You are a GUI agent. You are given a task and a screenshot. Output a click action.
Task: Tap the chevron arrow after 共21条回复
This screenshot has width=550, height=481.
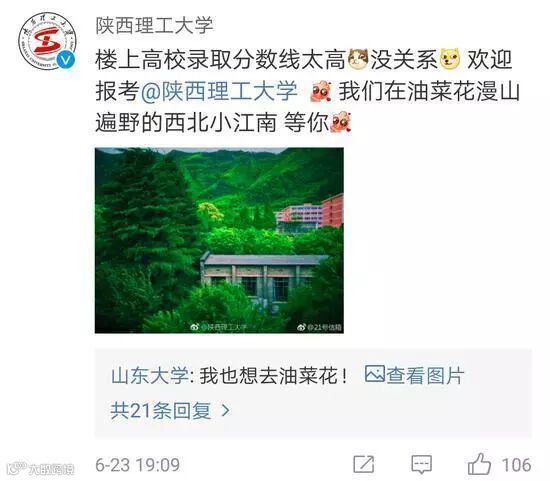(x=226, y=410)
